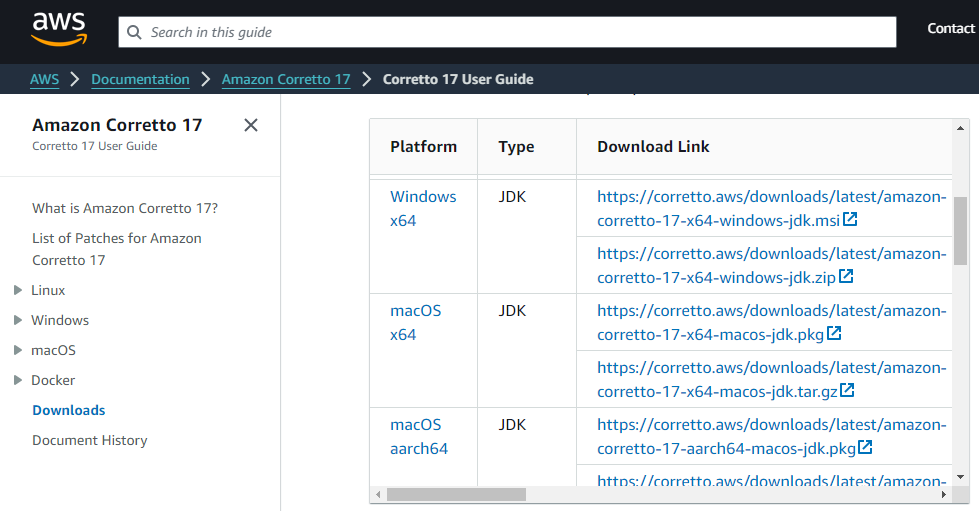Click the Contact link in header

tap(951, 29)
